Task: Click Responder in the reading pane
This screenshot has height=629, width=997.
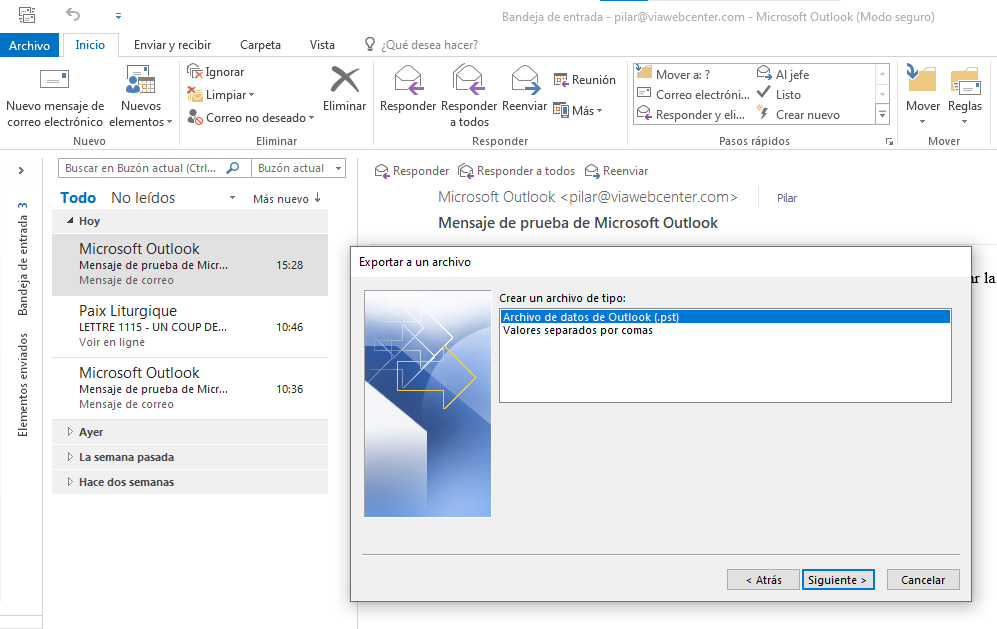Action: 411,171
